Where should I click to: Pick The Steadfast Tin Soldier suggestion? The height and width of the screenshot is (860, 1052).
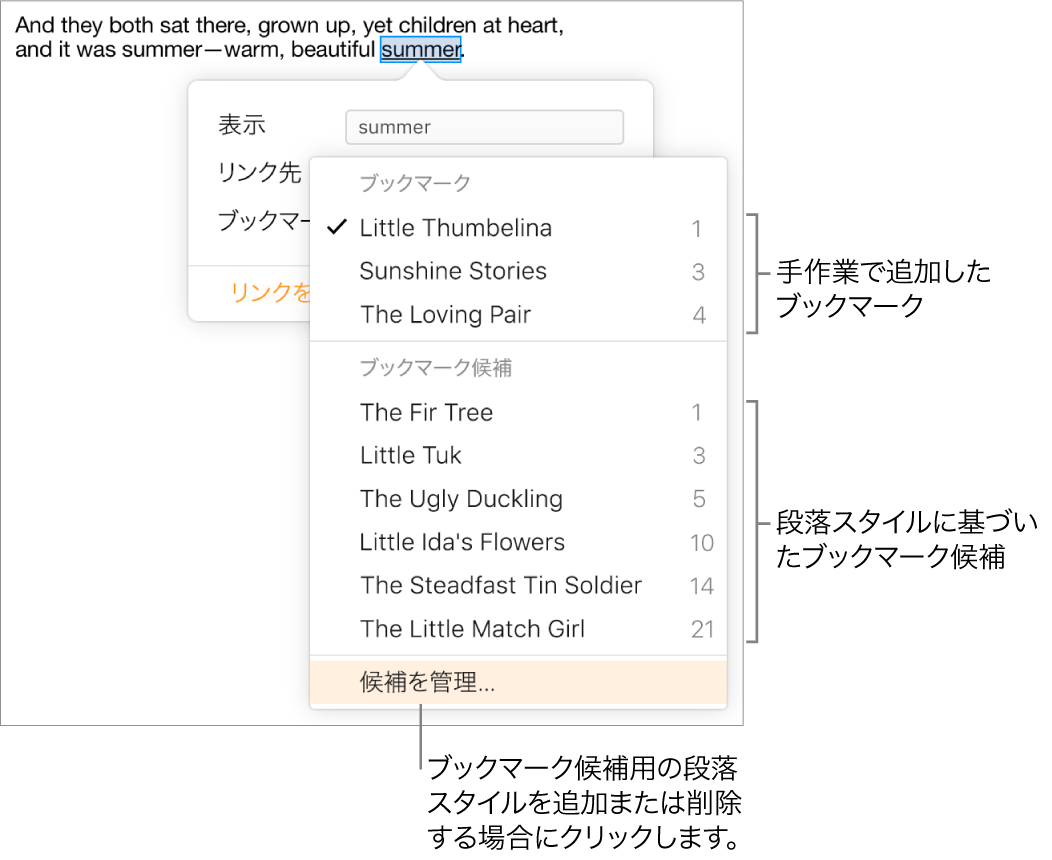pyautogui.click(x=501, y=586)
